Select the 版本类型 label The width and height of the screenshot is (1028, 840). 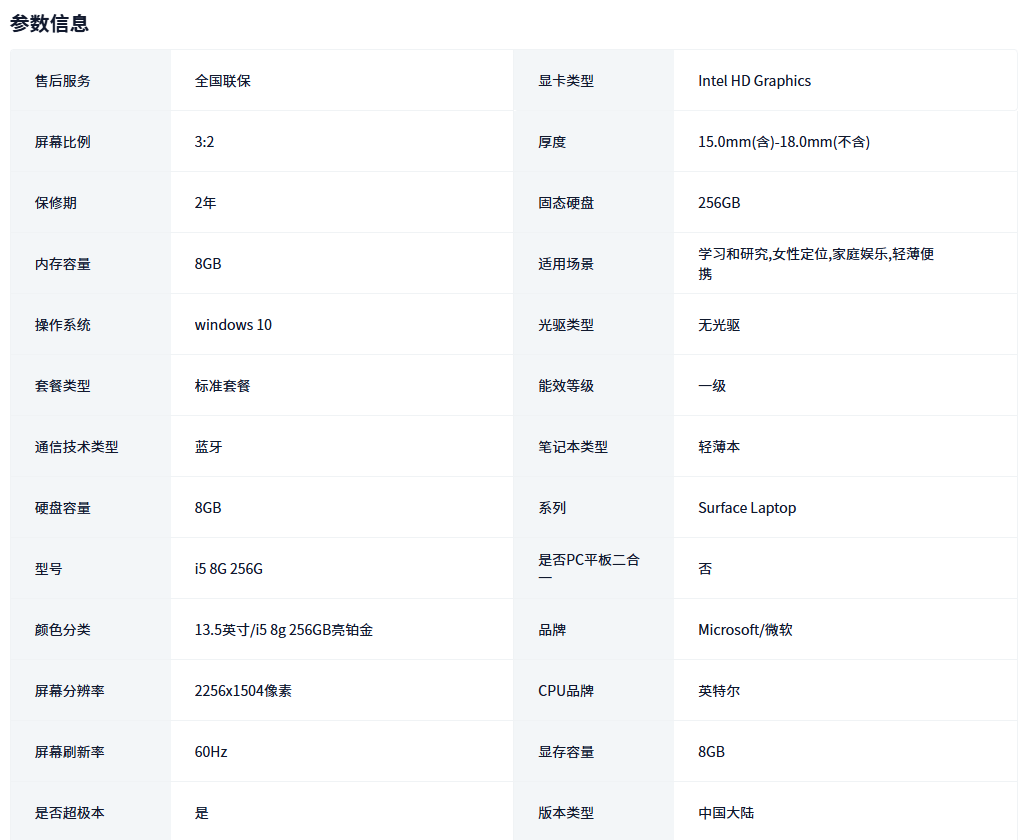566,812
